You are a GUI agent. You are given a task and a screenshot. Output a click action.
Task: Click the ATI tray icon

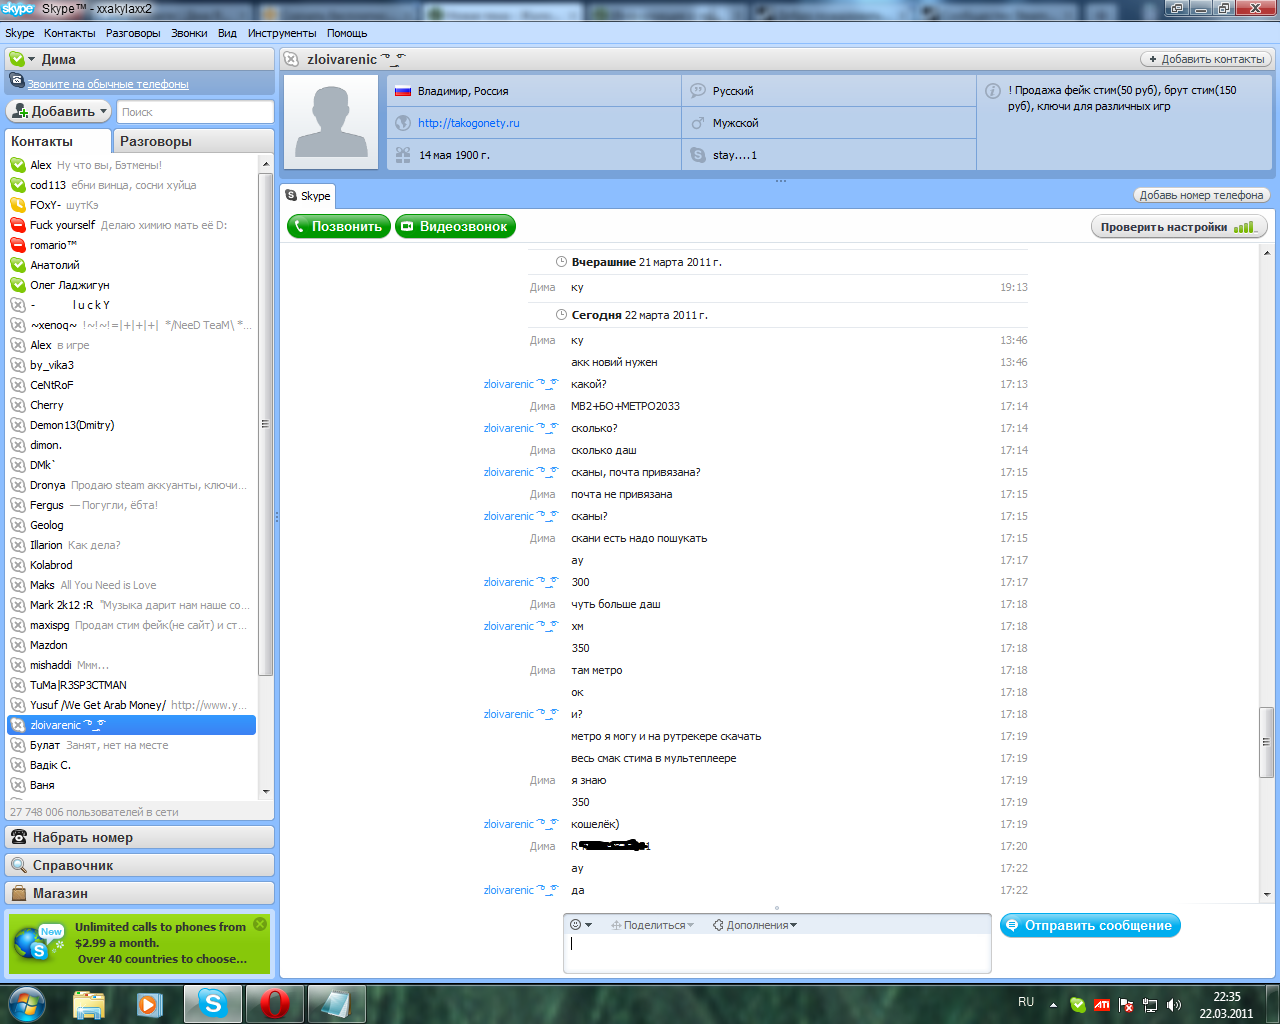click(1102, 1005)
